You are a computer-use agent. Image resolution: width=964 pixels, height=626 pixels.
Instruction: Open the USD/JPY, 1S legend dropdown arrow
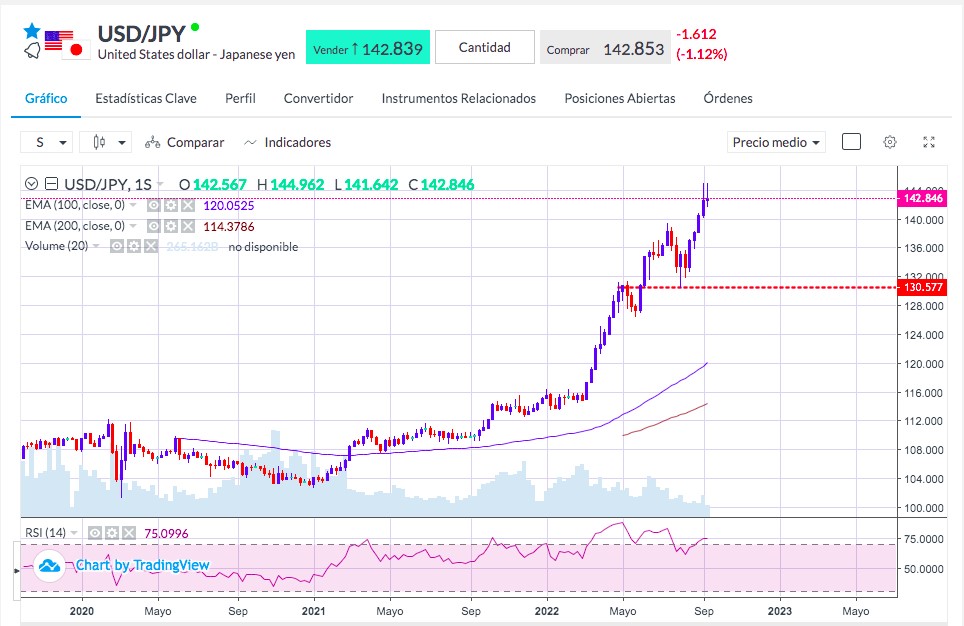pos(160,184)
